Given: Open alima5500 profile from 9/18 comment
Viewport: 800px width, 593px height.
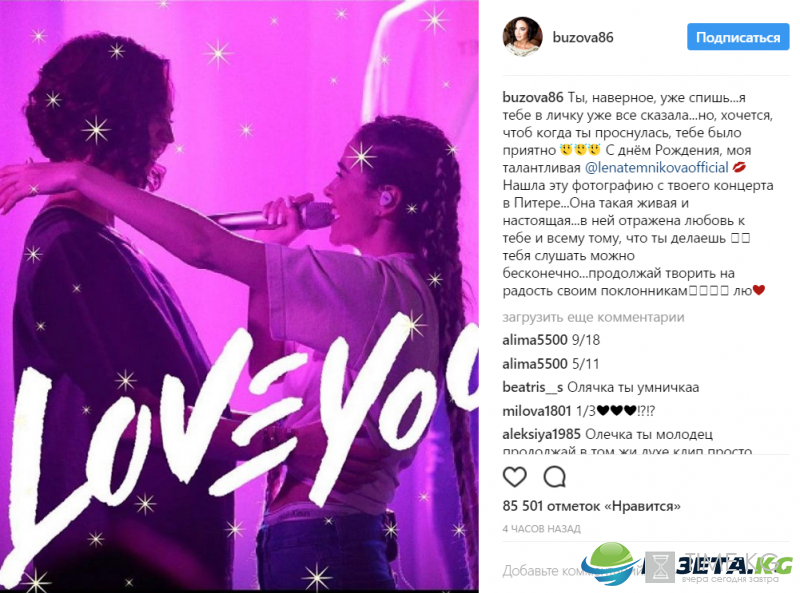Looking at the screenshot, I should click(x=535, y=340).
